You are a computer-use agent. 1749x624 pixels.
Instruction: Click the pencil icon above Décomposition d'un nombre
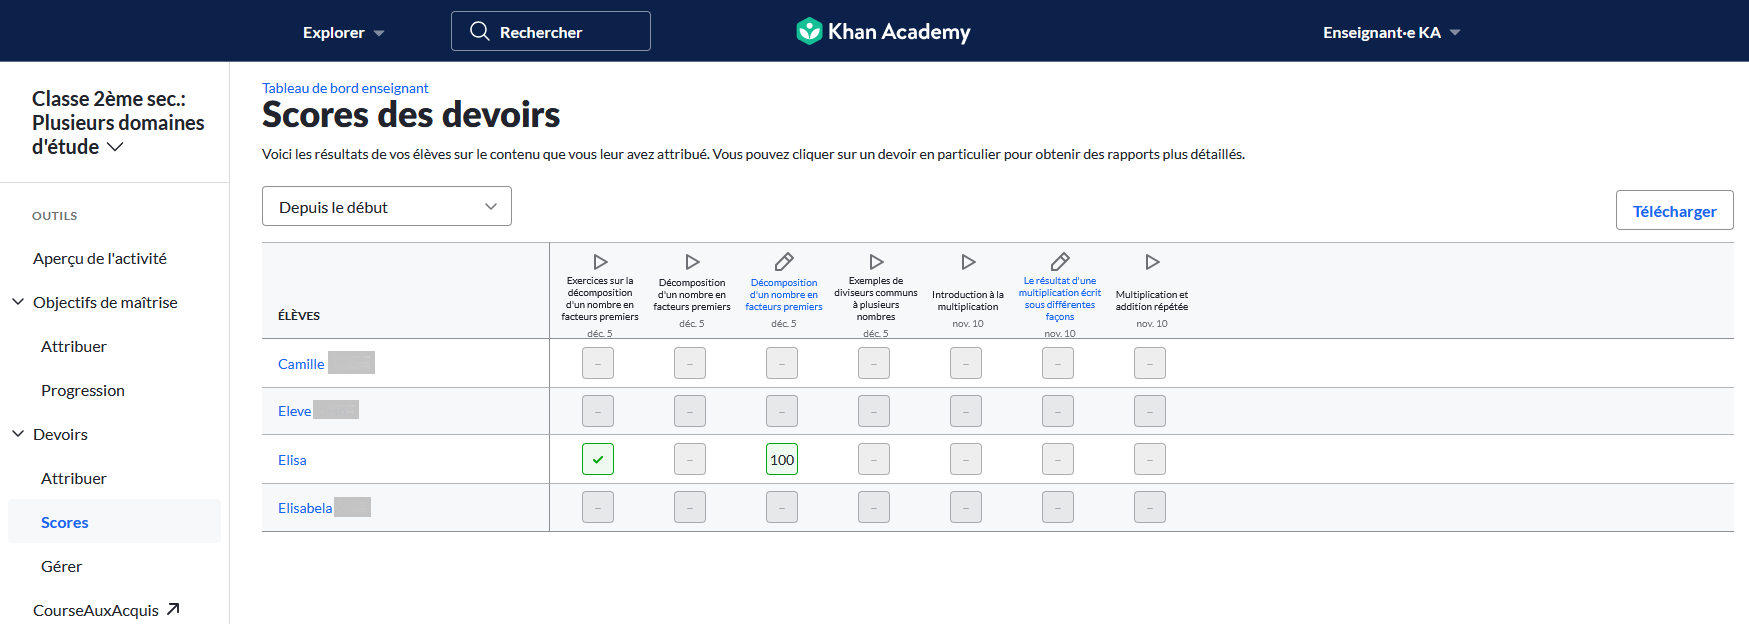(784, 262)
